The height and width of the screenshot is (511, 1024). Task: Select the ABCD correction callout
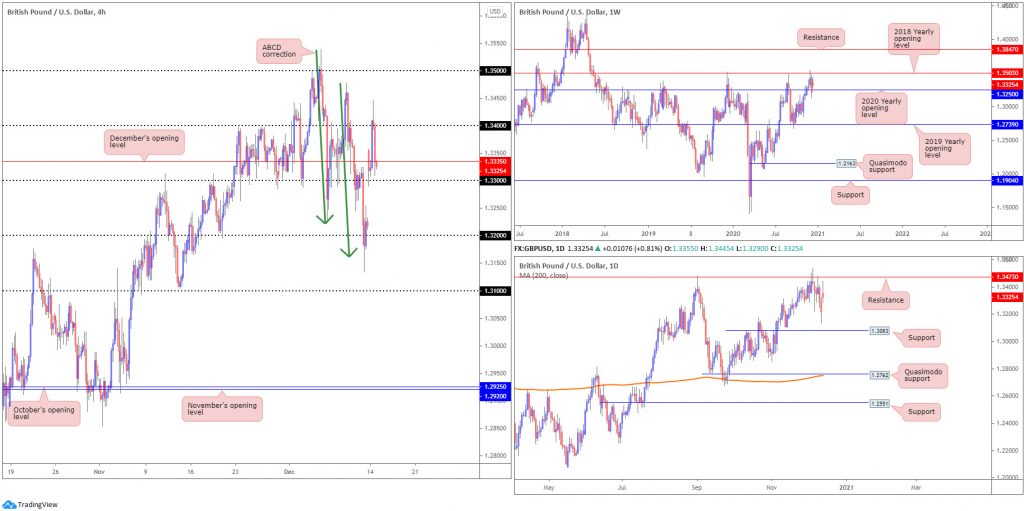click(x=281, y=50)
